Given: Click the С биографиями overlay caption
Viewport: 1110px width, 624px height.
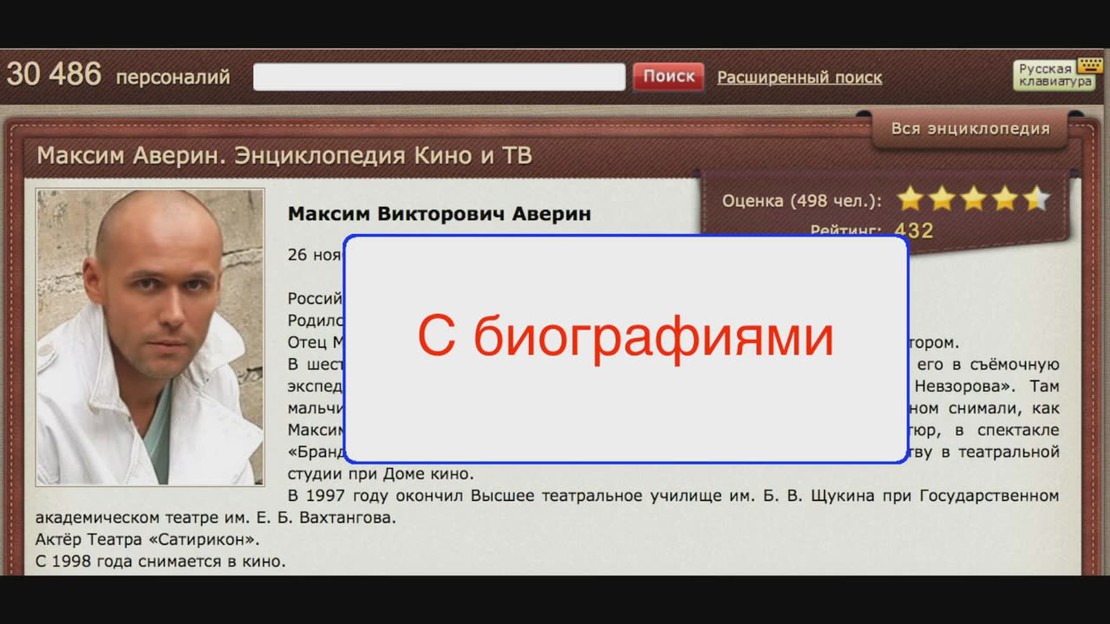Looking at the screenshot, I should pyautogui.click(x=625, y=338).
